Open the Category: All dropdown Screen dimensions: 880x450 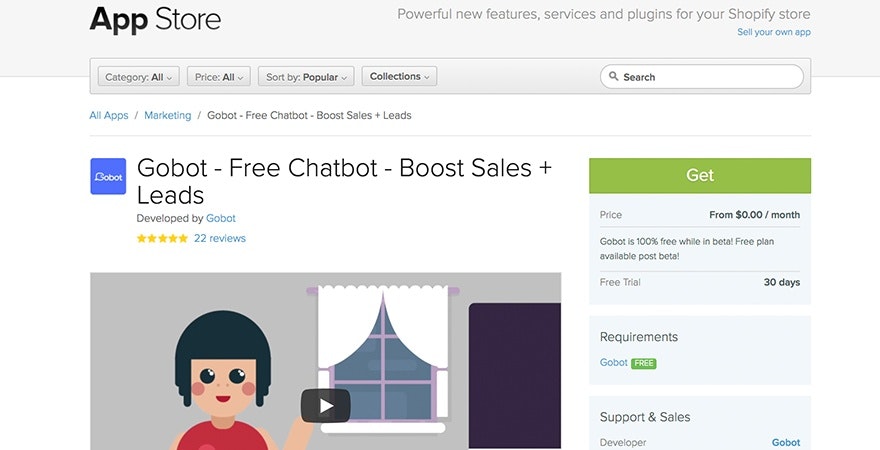pos(139,77)
